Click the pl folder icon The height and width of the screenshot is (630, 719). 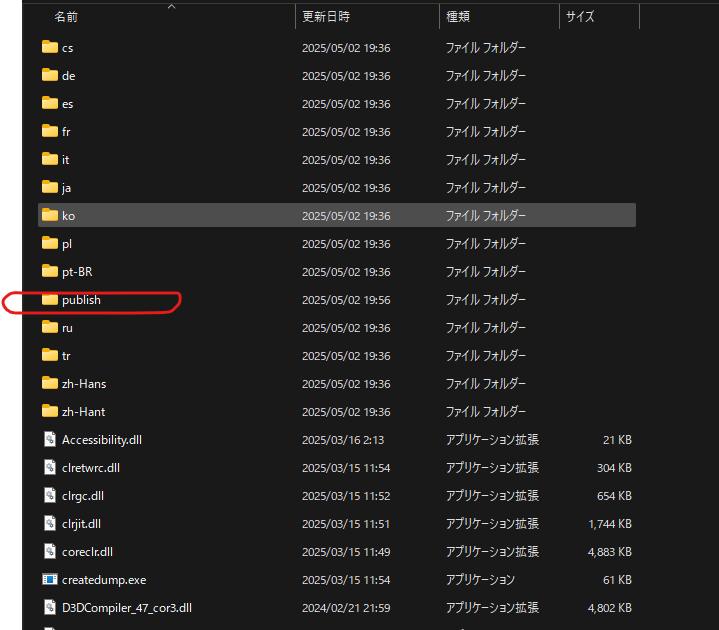tap(50, 243)
